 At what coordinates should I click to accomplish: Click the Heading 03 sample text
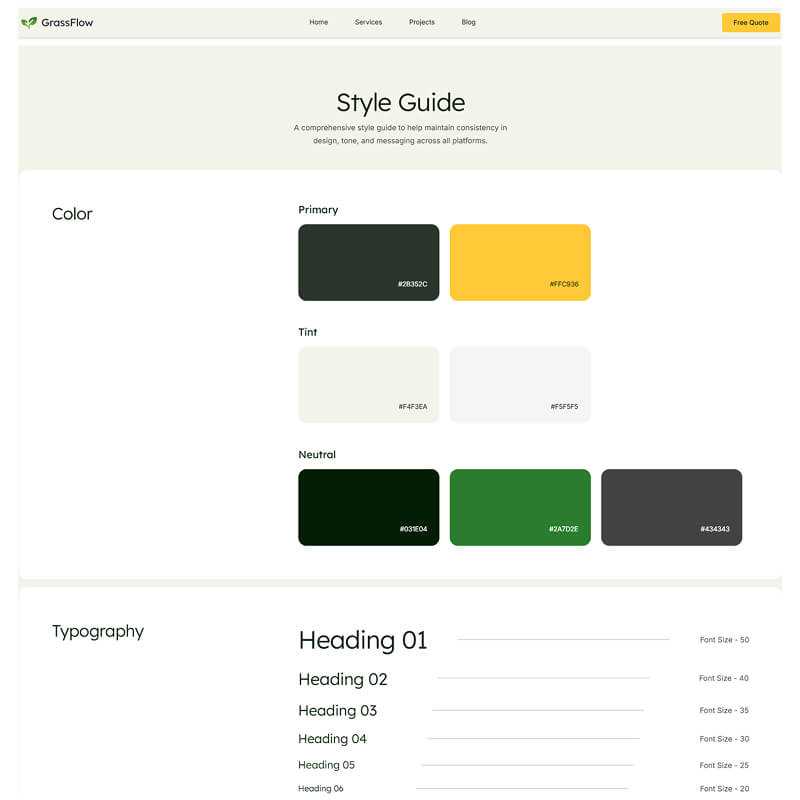337,711
